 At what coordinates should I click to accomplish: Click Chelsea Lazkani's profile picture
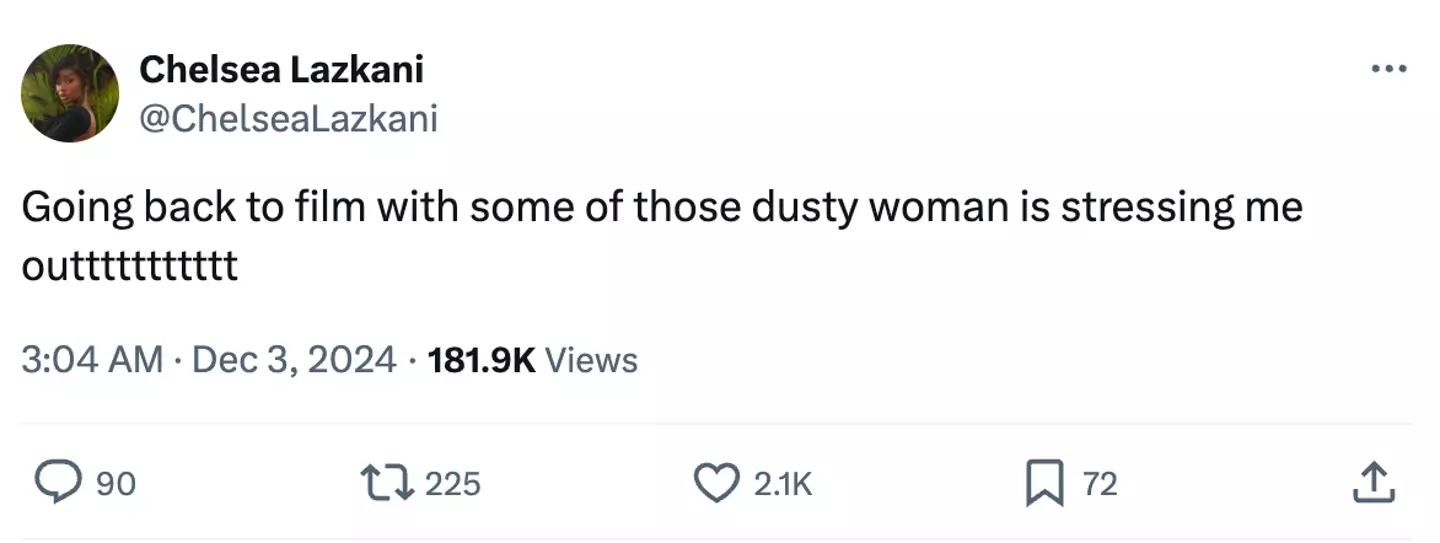(x=70, y=94)
